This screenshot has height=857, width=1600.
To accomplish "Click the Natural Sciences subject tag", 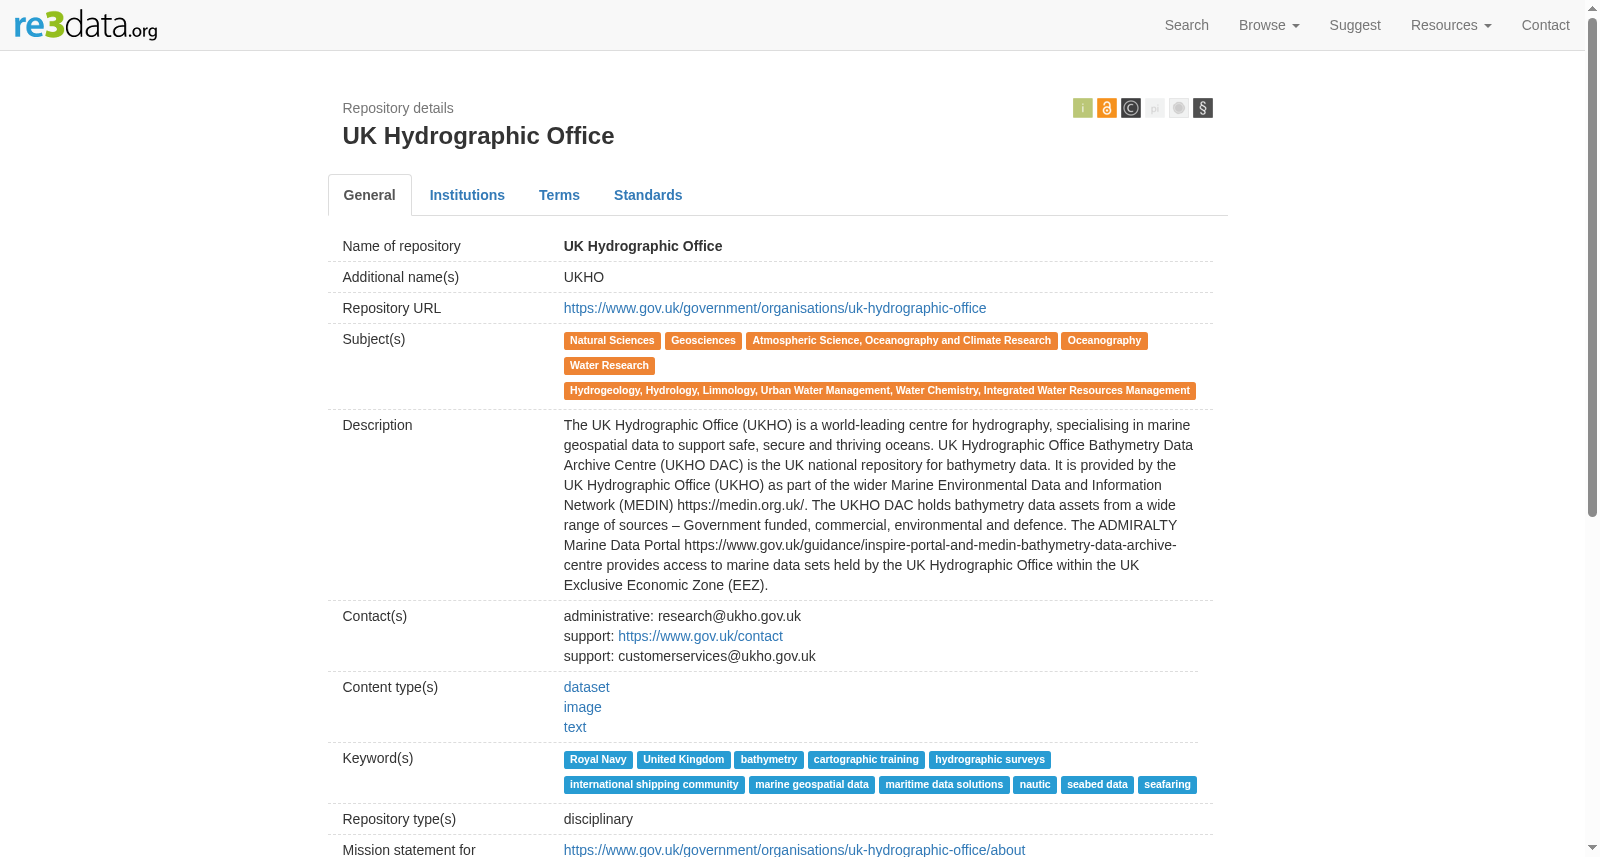I will (612, 341).
